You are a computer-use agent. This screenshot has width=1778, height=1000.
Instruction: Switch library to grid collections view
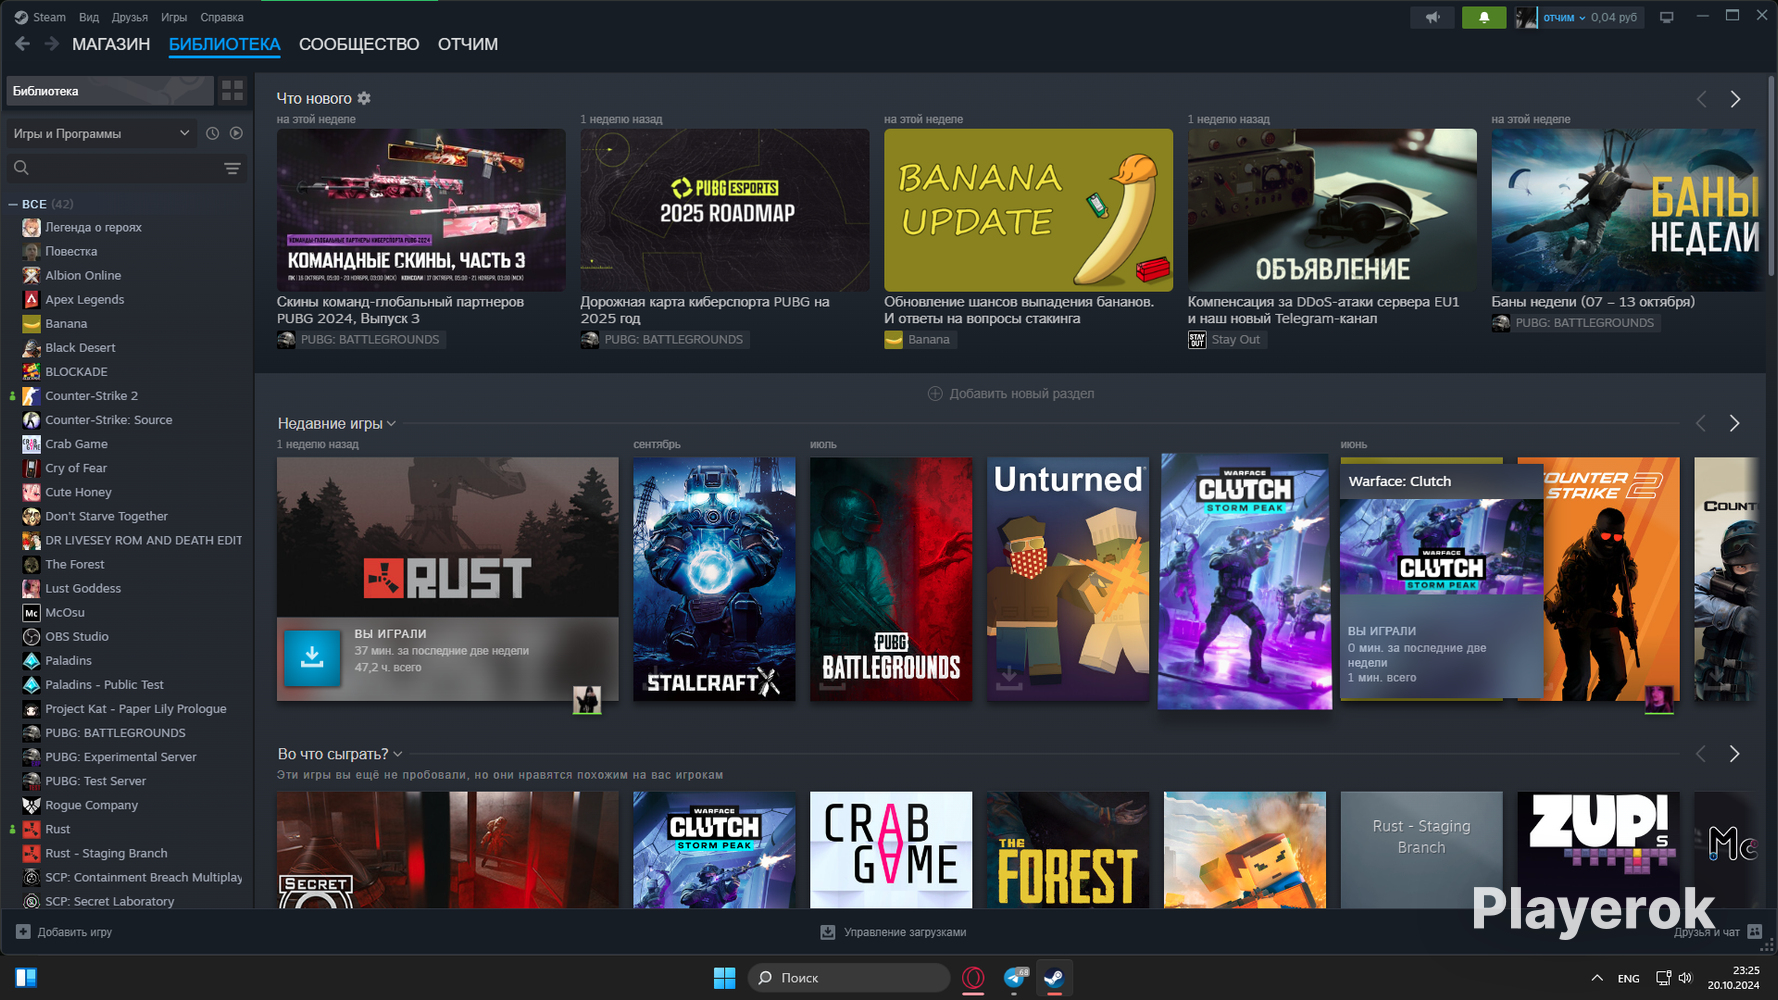232,91
